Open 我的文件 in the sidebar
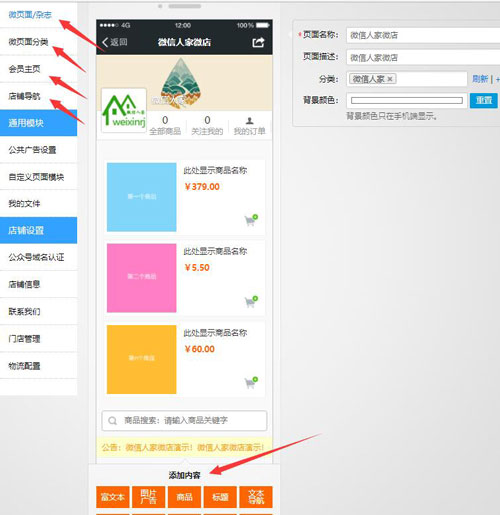The image size is (500, 515). tap(24, 203)
